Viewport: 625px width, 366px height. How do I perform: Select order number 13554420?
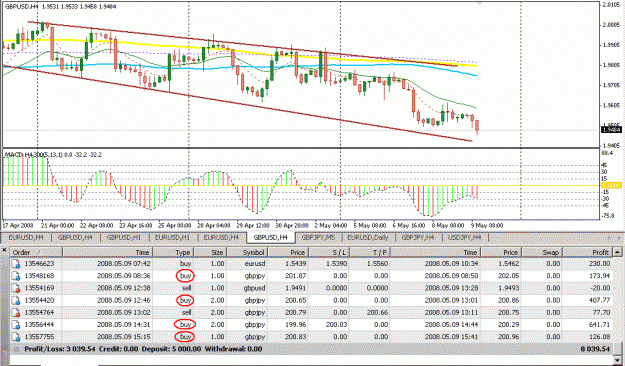[x=39, y=300]
